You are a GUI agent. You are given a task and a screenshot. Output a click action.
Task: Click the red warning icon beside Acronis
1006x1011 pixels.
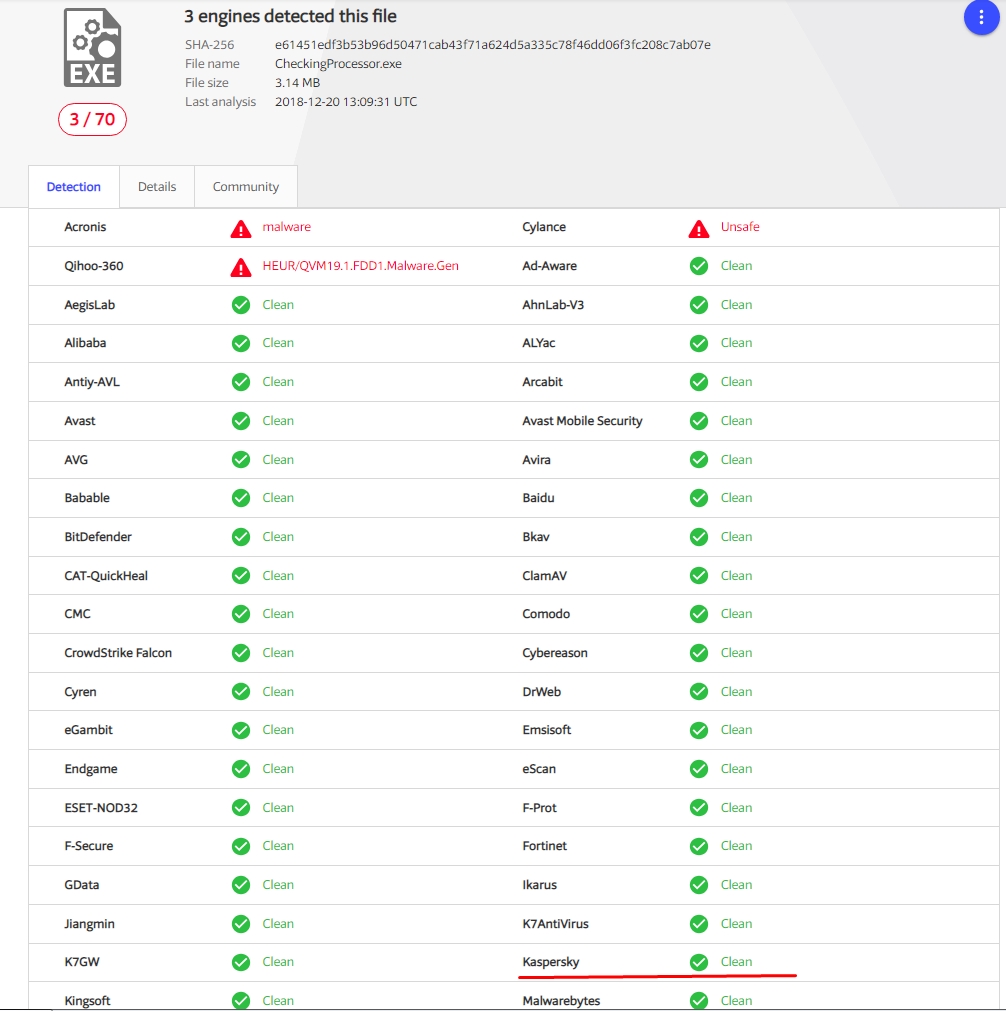pyautogui.click(x=241, y=228)
